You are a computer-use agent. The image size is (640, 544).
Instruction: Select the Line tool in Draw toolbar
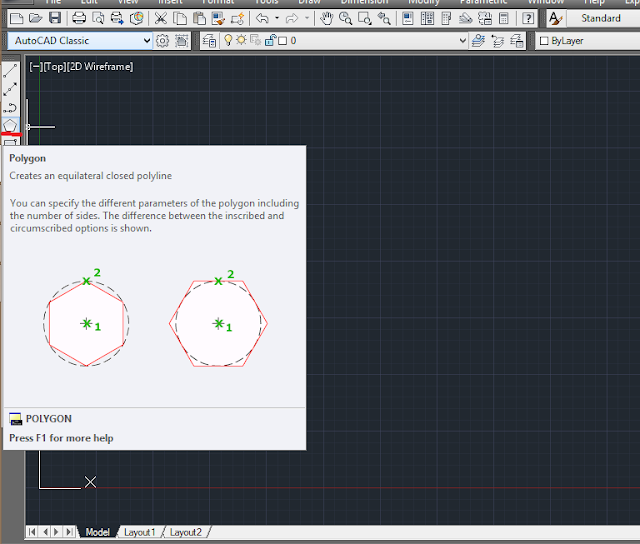10,71
